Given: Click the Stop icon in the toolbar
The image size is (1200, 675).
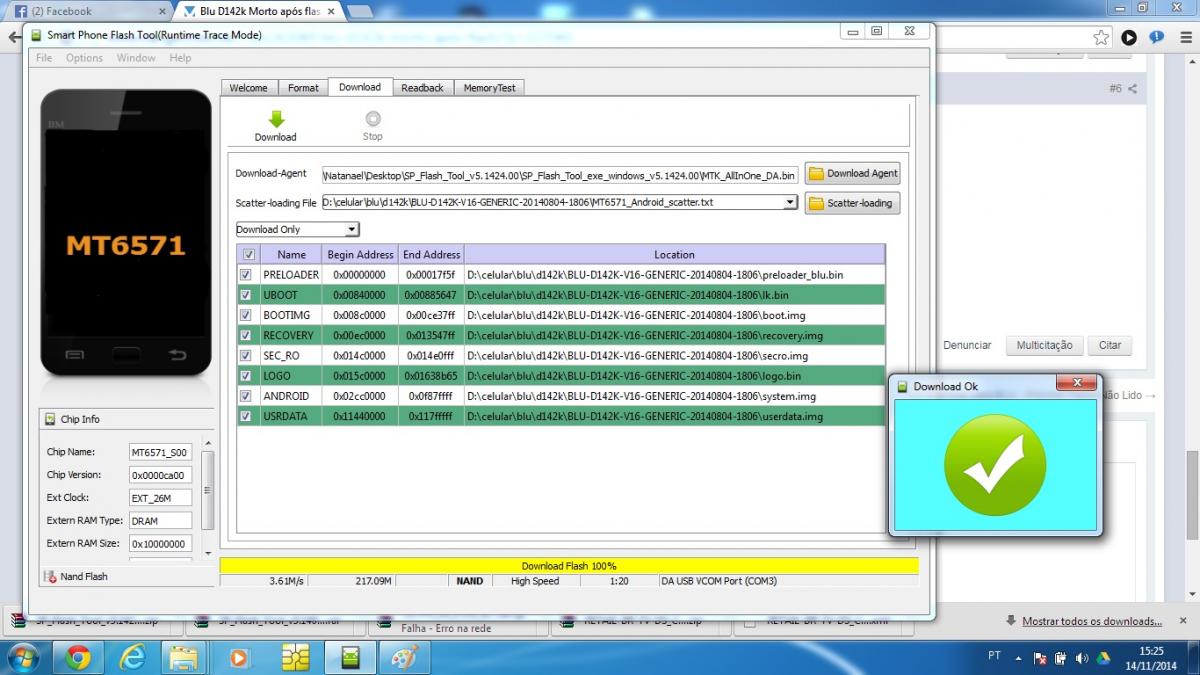Looking at the screenshot, I should point(373,118).
